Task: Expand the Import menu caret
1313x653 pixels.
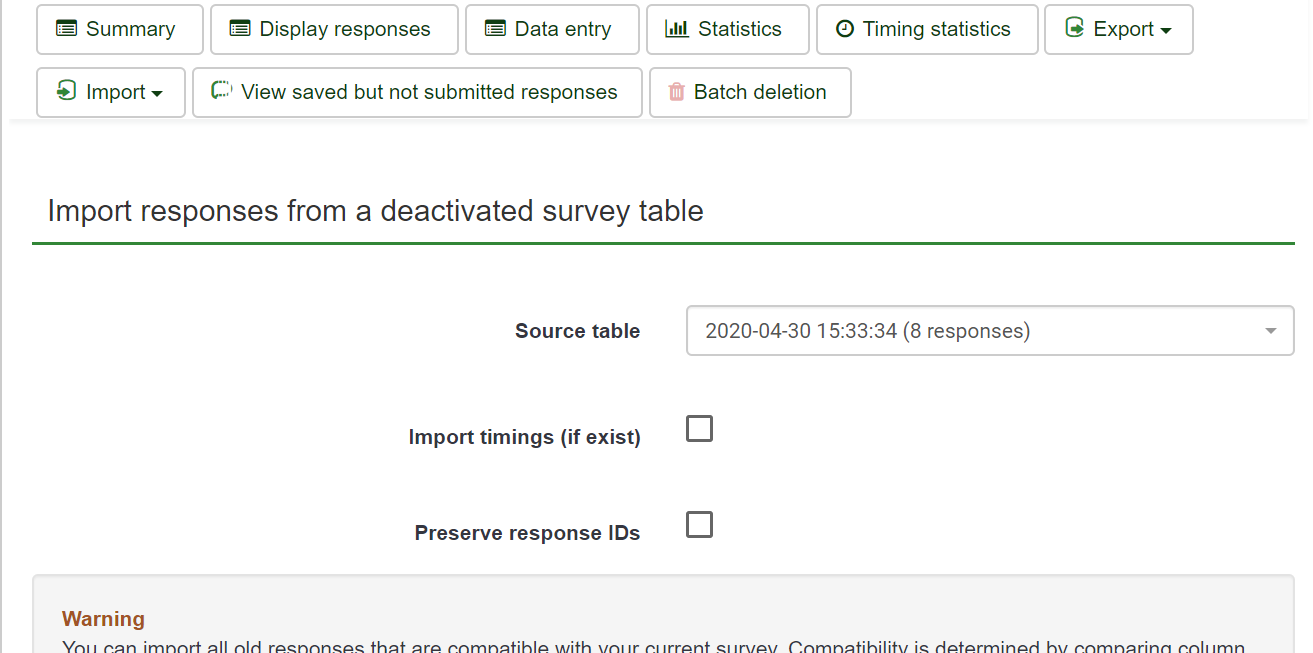Action: [157, 94]
